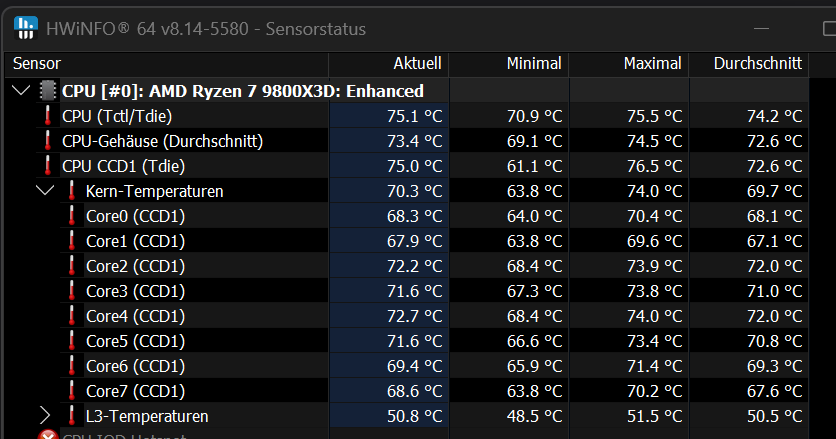Viewport: 836px width, 439px height.
Task: Click thermometer icon next to Core4 (CCD1)
Action: pyautogui.click(x=71, y=316)
